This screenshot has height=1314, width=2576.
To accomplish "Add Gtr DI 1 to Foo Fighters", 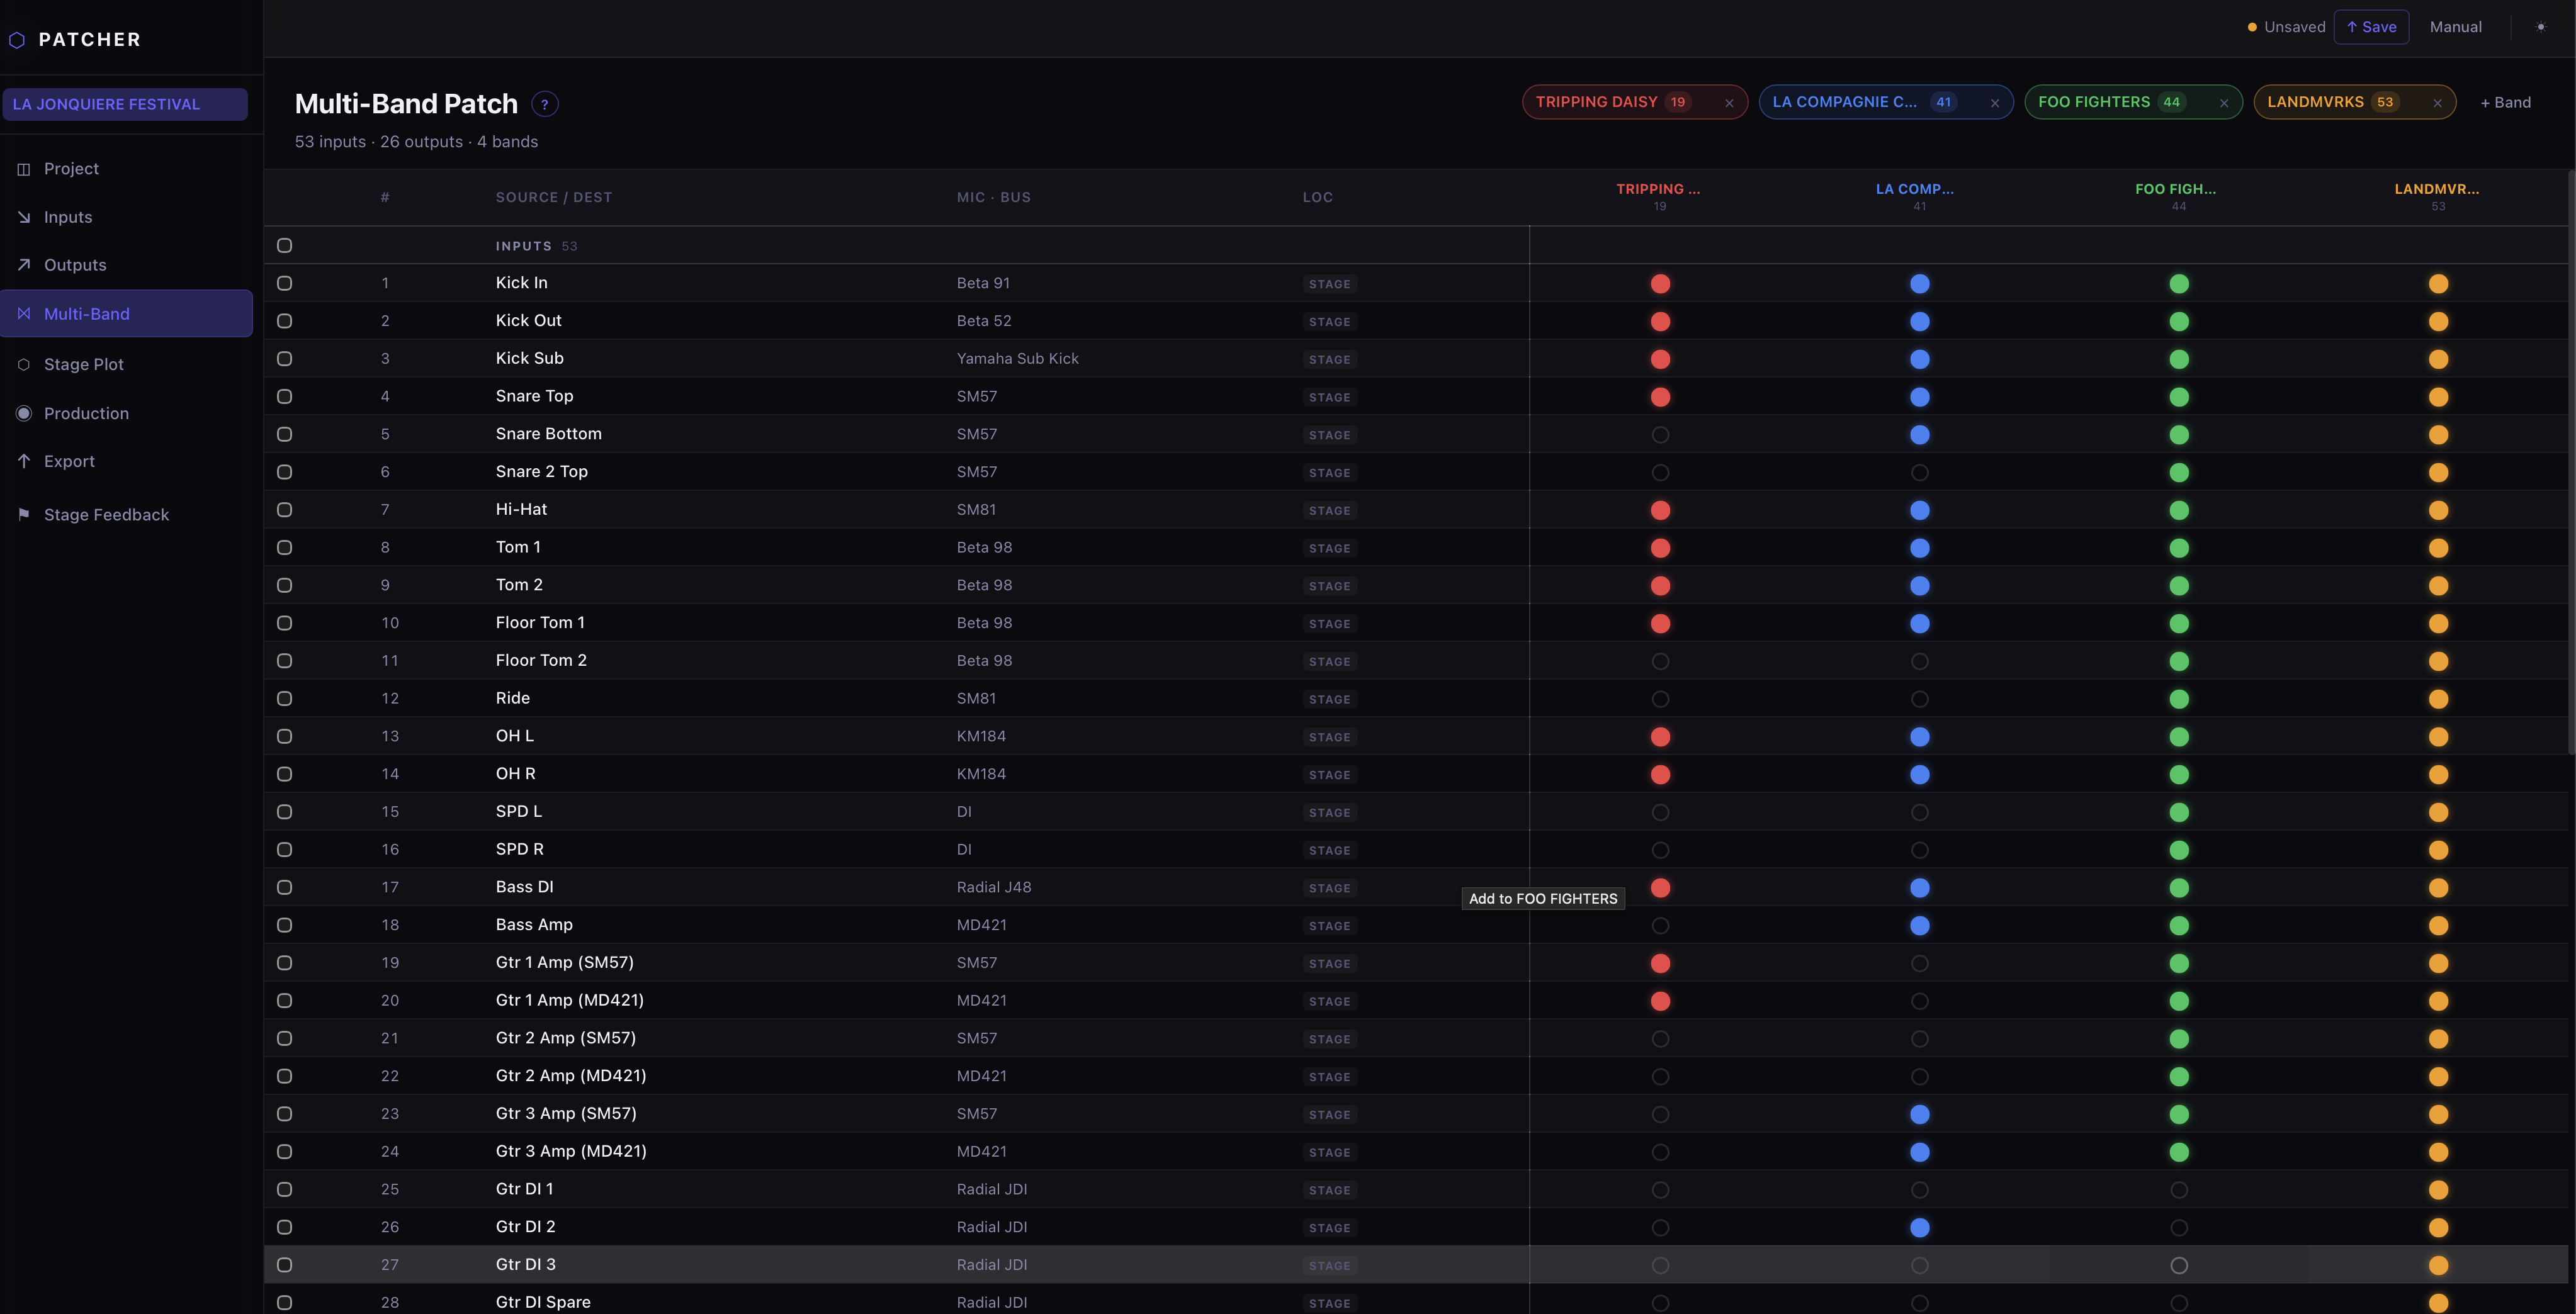I will (x=2179, y=1190).
